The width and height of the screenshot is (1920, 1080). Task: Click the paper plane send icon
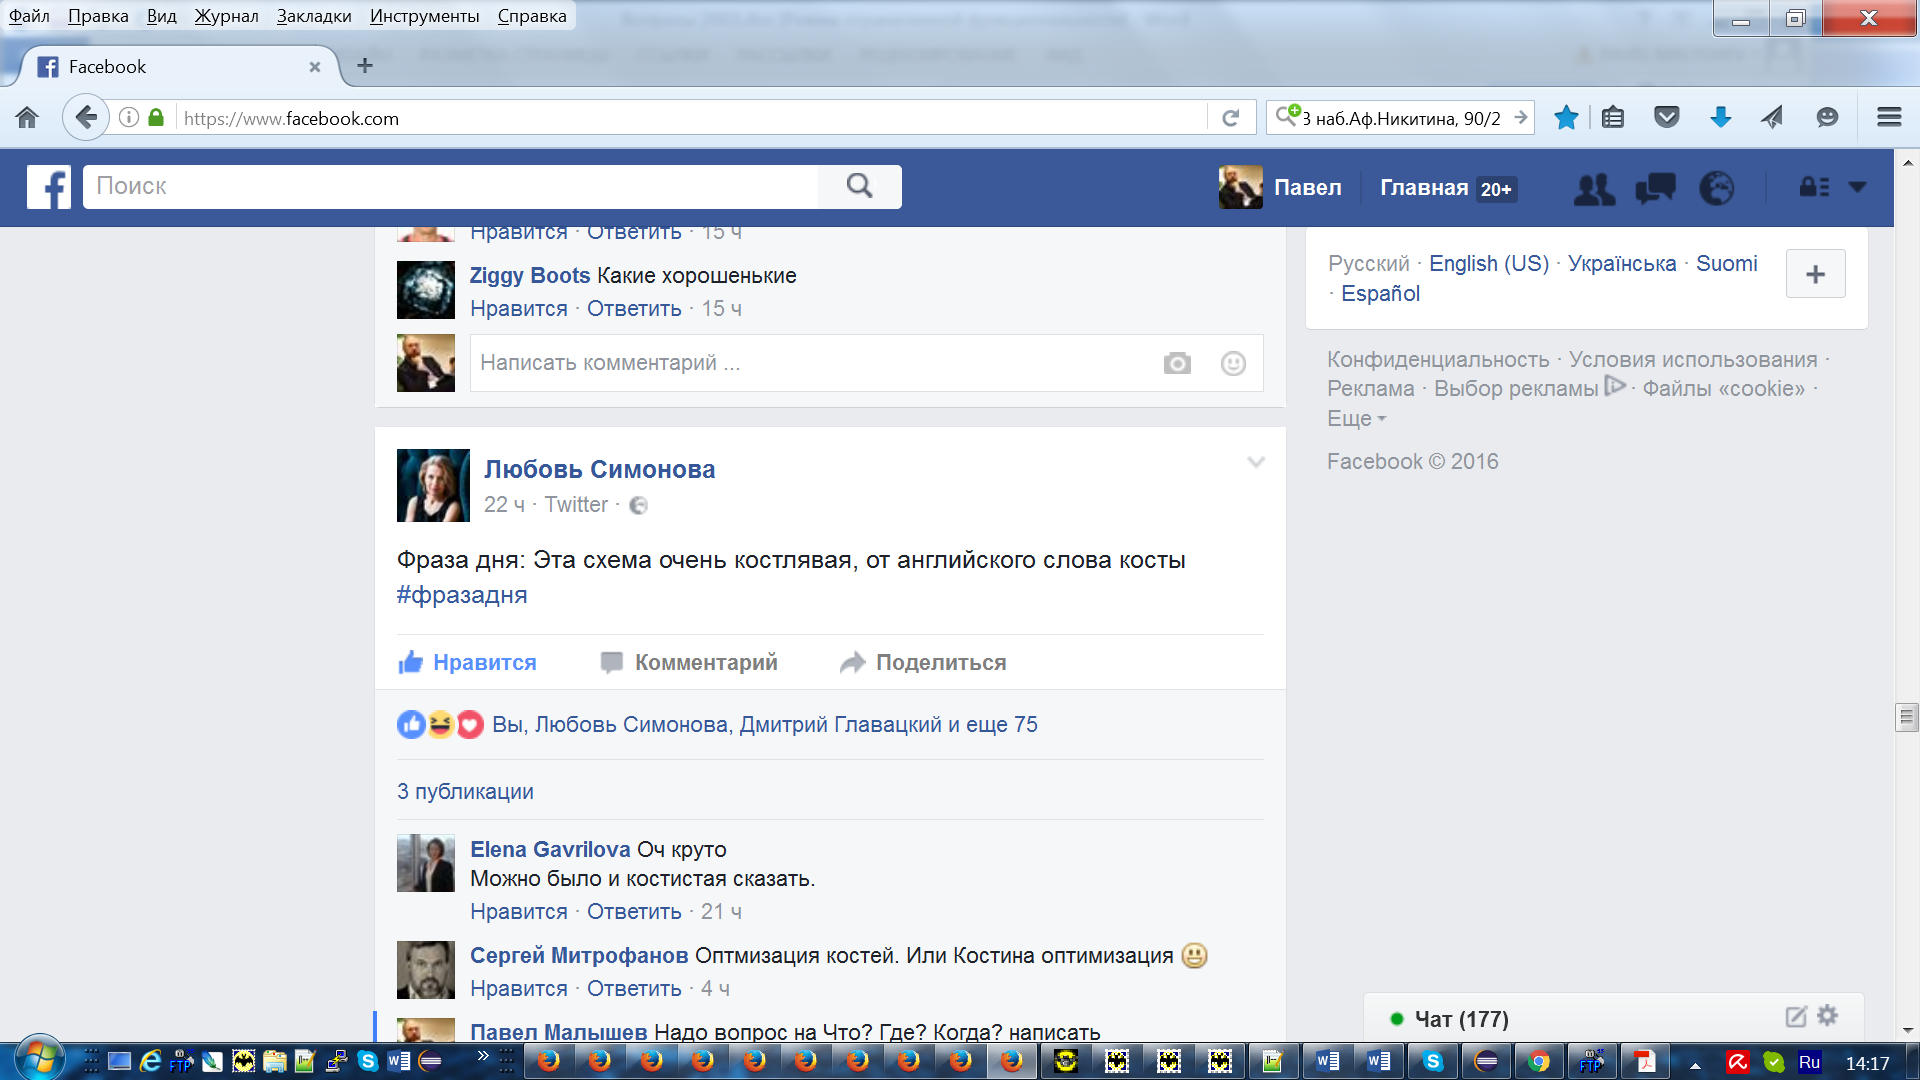coord(1772,118)
